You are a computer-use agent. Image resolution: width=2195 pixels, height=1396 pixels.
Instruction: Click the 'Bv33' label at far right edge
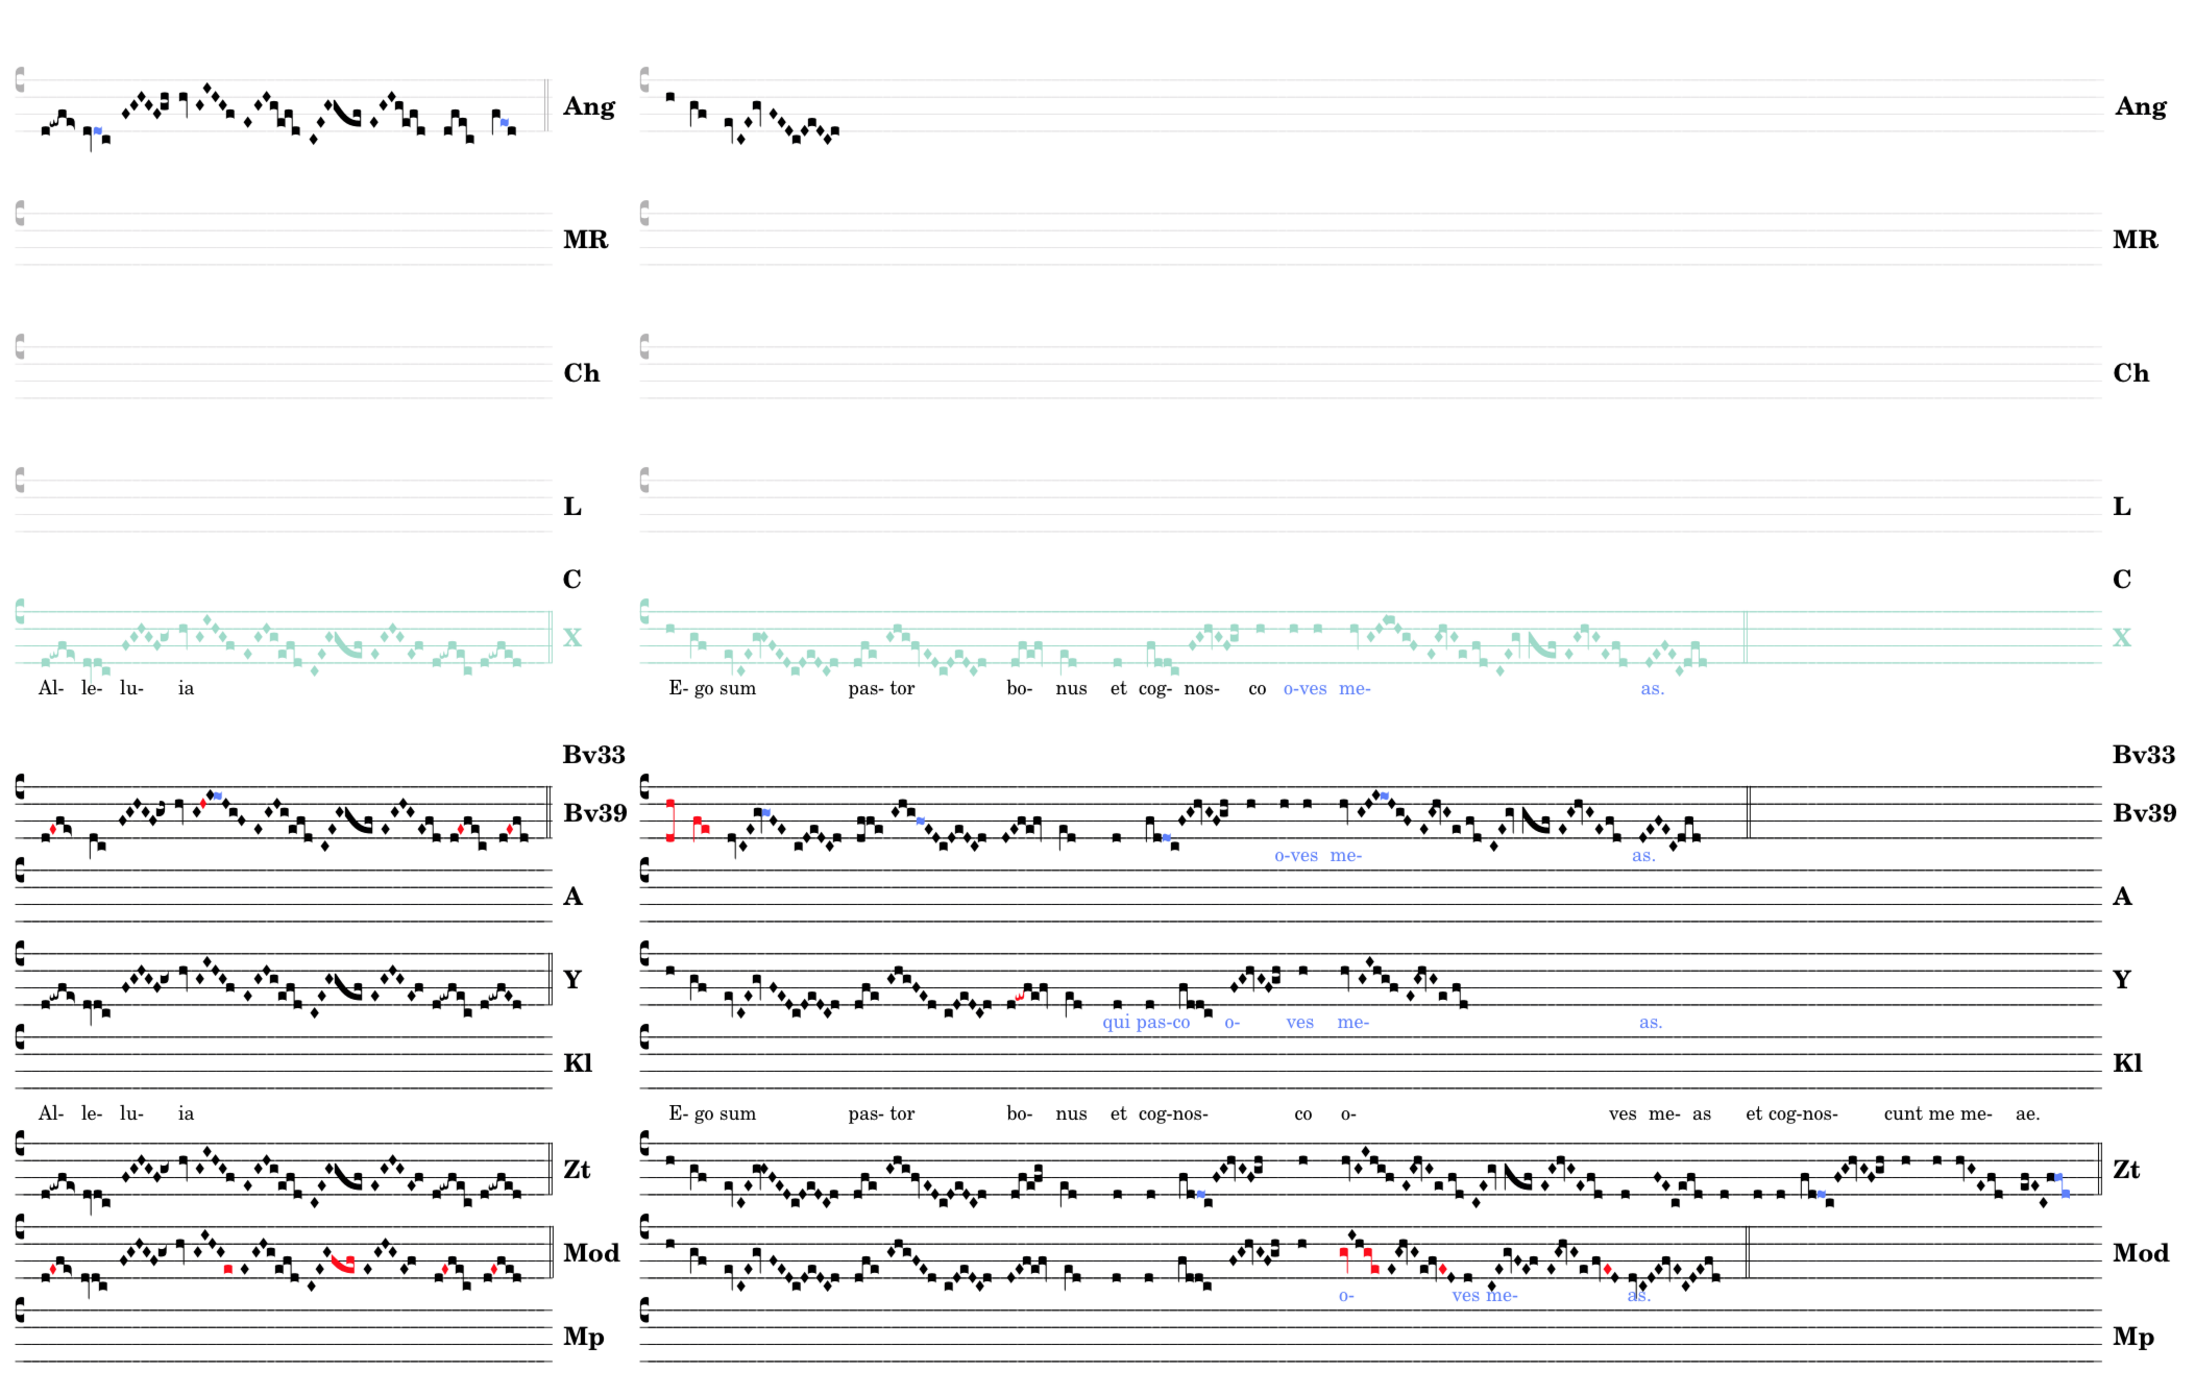[2142, 755]
